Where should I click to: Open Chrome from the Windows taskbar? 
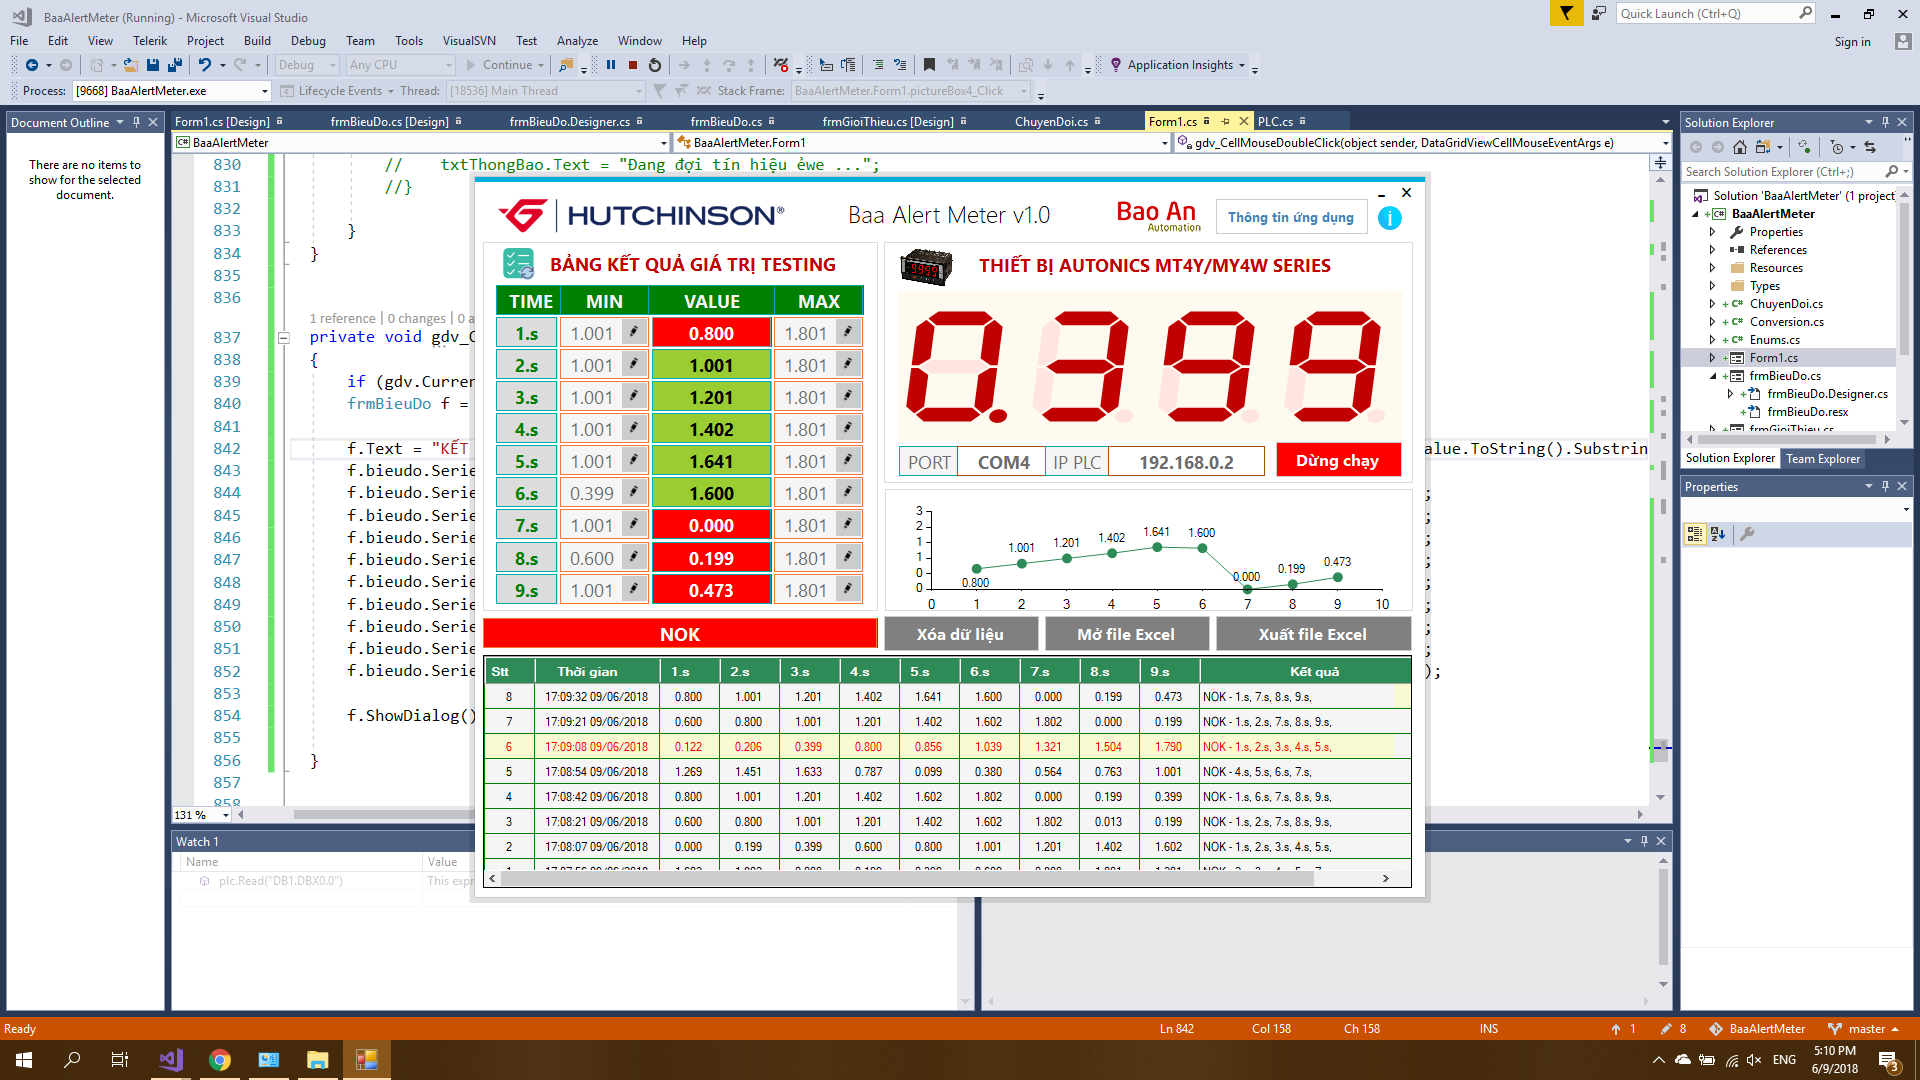[x=220, y=1060]
